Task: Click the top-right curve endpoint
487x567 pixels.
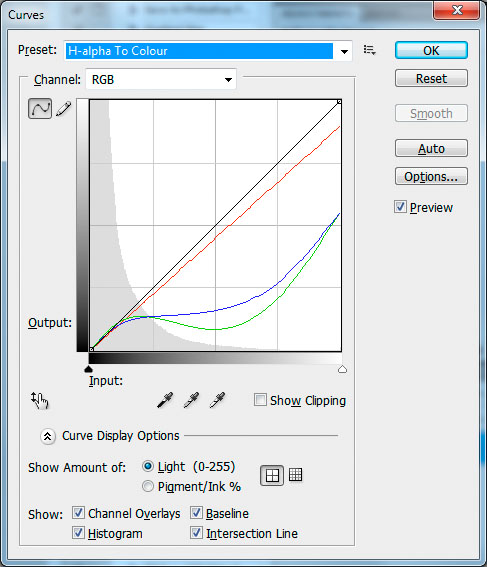Action: coord(339,102)
